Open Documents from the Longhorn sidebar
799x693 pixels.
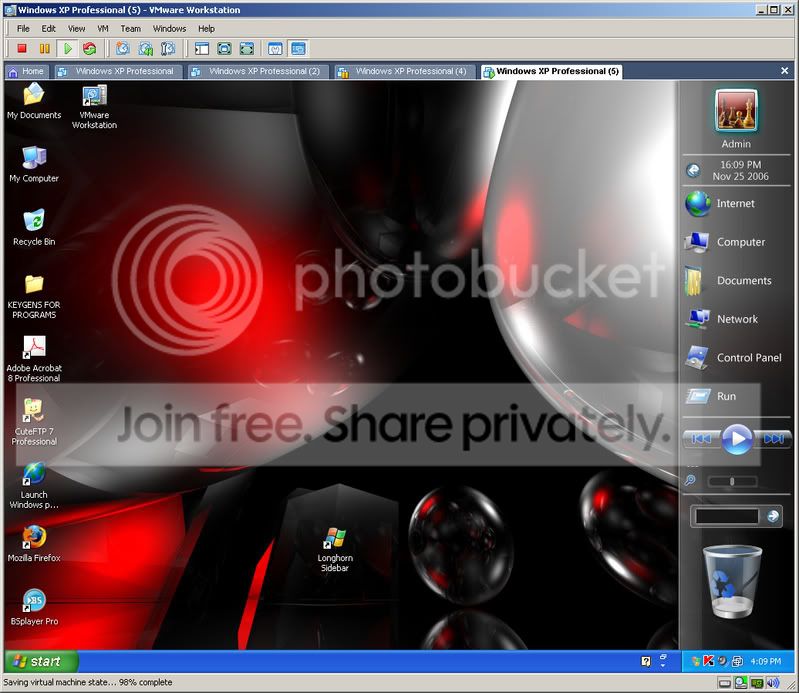click(x=728, y=281)
